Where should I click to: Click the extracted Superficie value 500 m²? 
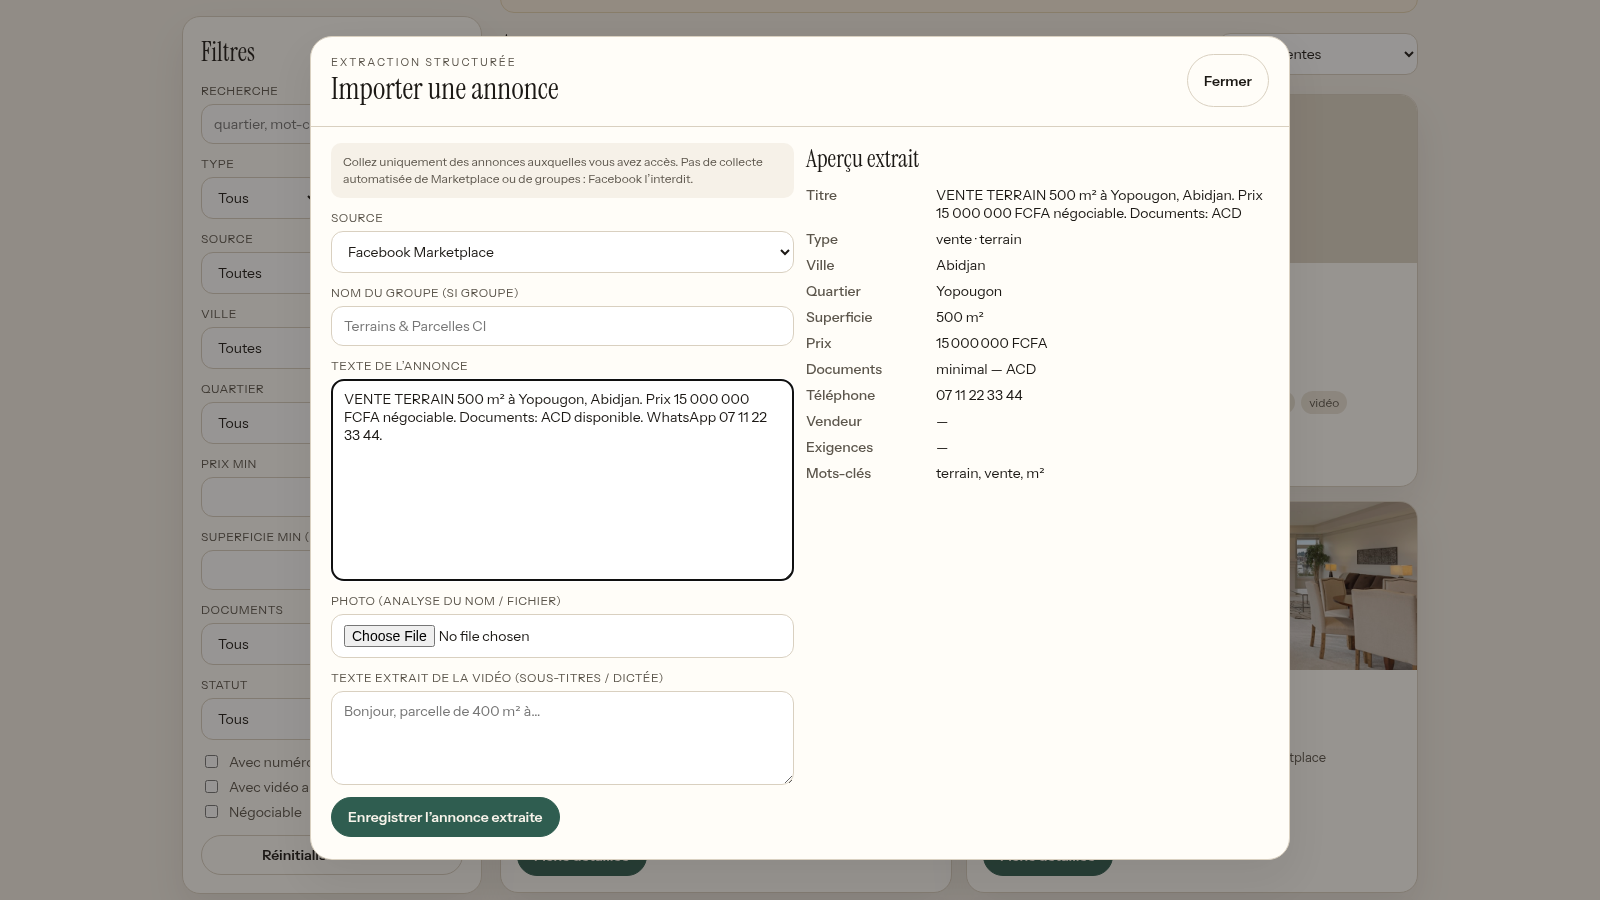point(960,317)
